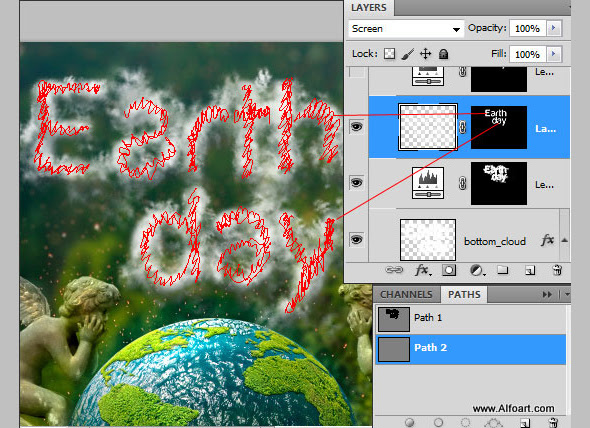The image size is (590, 428).
Task: Collapse the bottom_cloud layer effects arrow
Action: click(565, 240)
